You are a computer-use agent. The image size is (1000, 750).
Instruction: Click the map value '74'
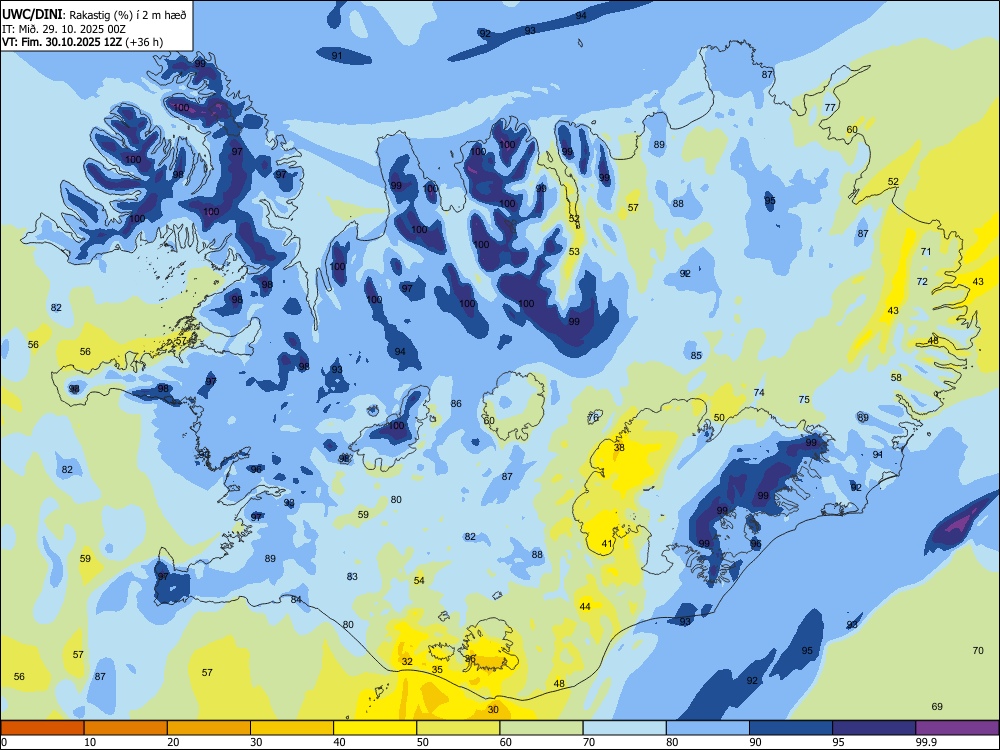click(759, 392)
